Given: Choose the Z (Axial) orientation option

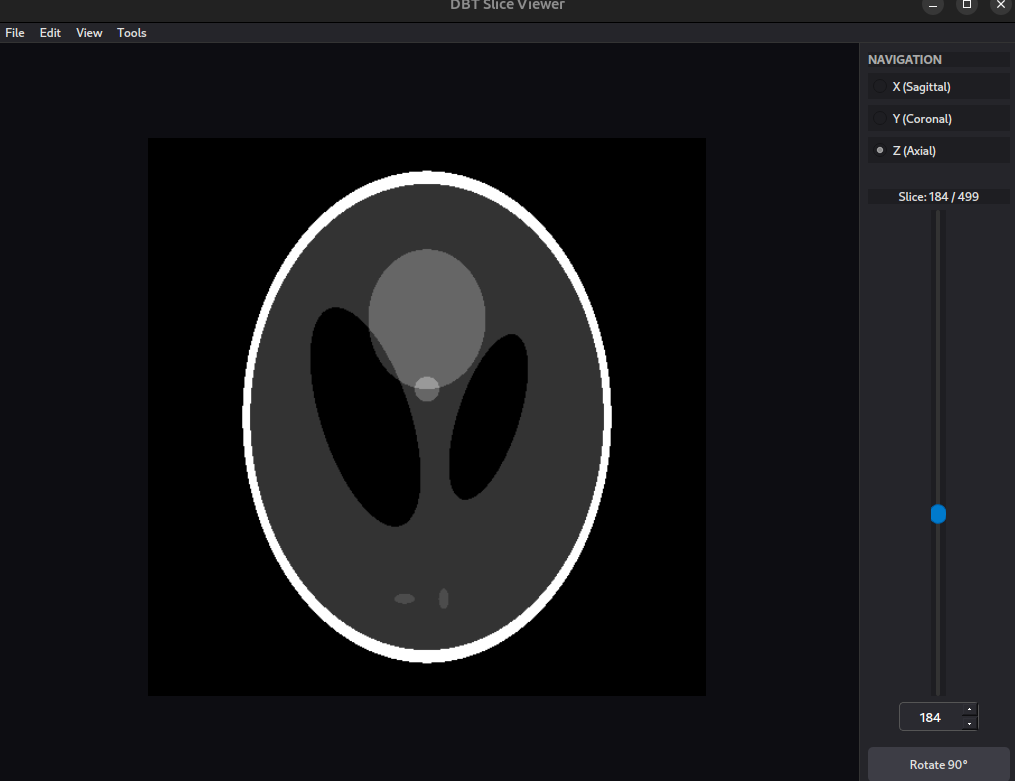Looking at the screenshot, I should pyautogui.click(x=880, y=151).
